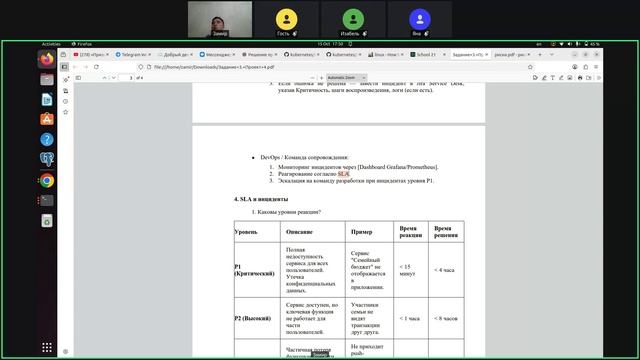Image resolution: width=640 pixels, height=360 pixels.
Task: Open the list all tabs dropdown
Action: point(551,54)
